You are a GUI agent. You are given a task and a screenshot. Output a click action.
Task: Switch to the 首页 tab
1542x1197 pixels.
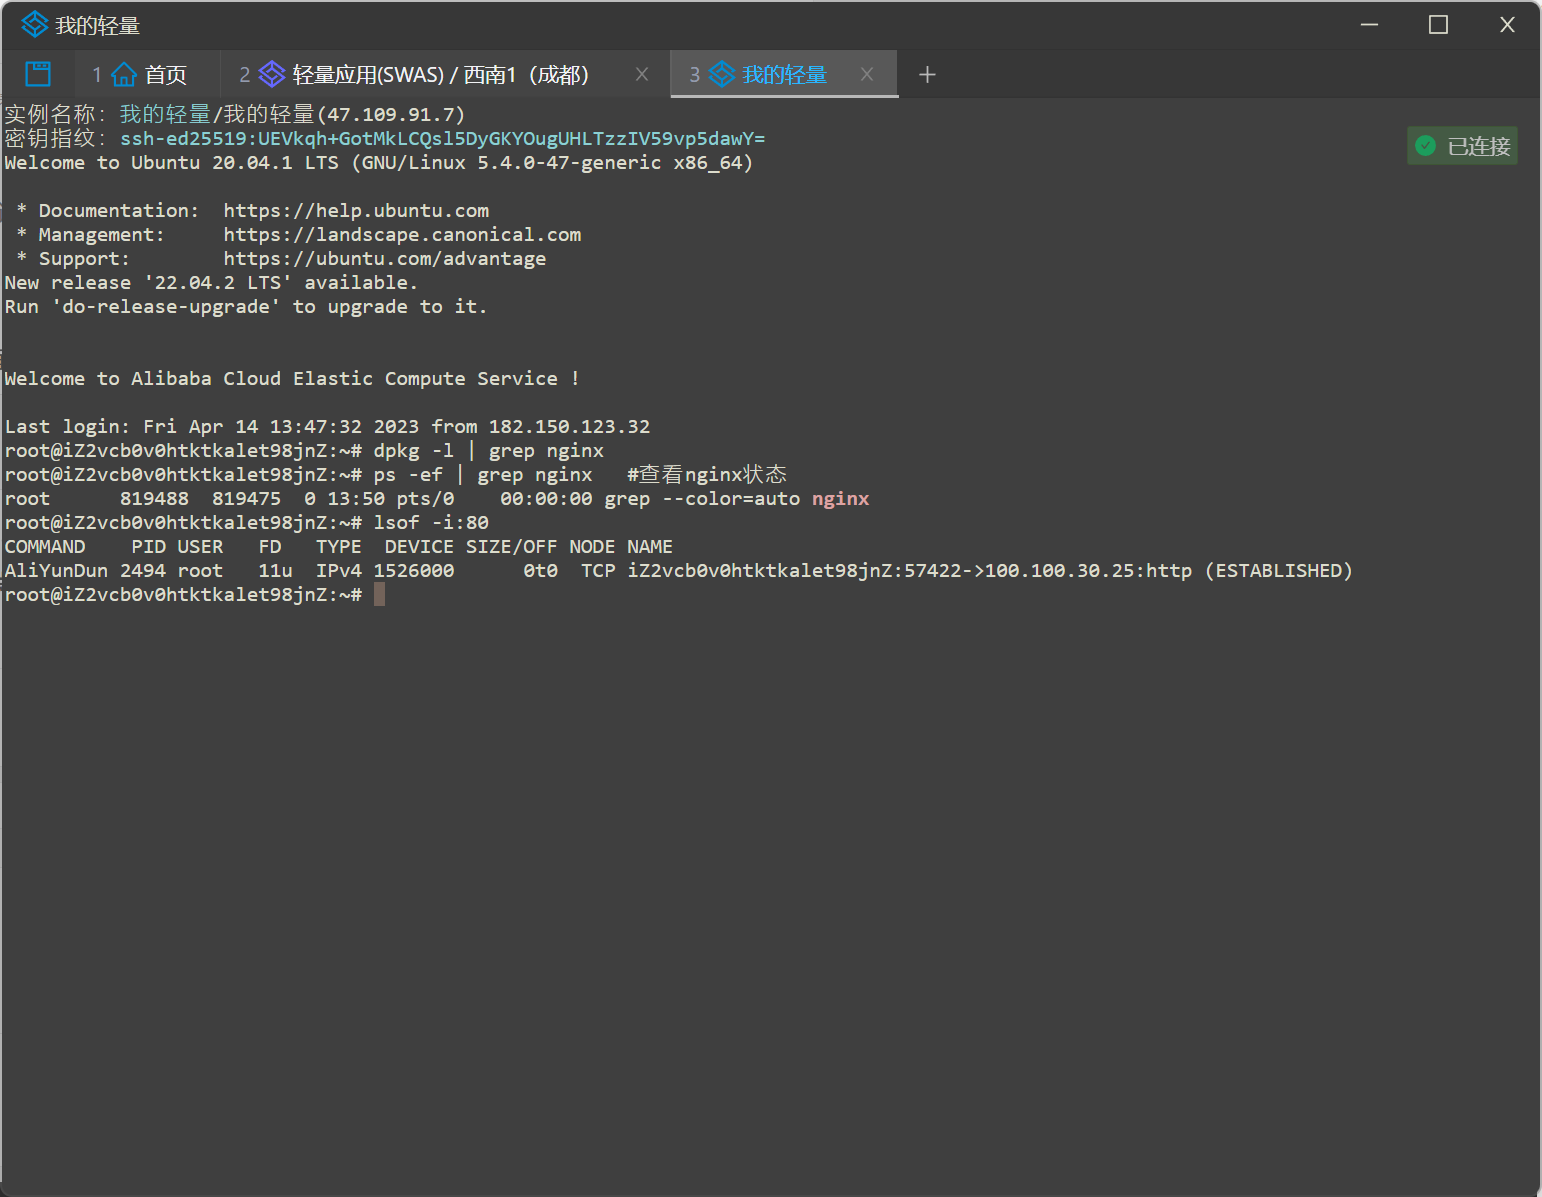(148, 75)
